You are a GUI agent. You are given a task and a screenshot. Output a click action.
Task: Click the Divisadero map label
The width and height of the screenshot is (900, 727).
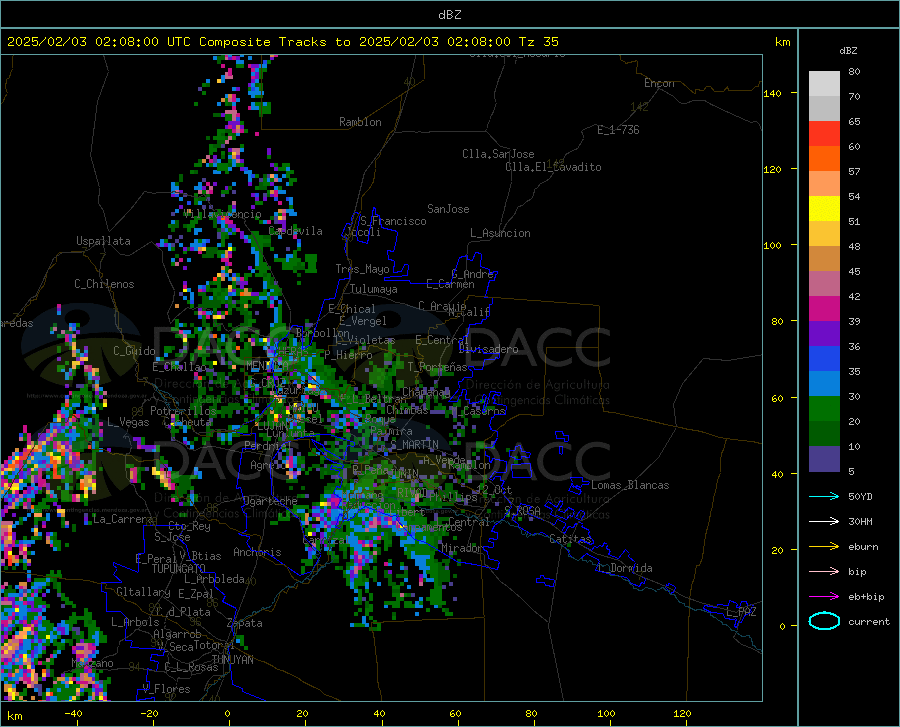click(x=488, y=349)
